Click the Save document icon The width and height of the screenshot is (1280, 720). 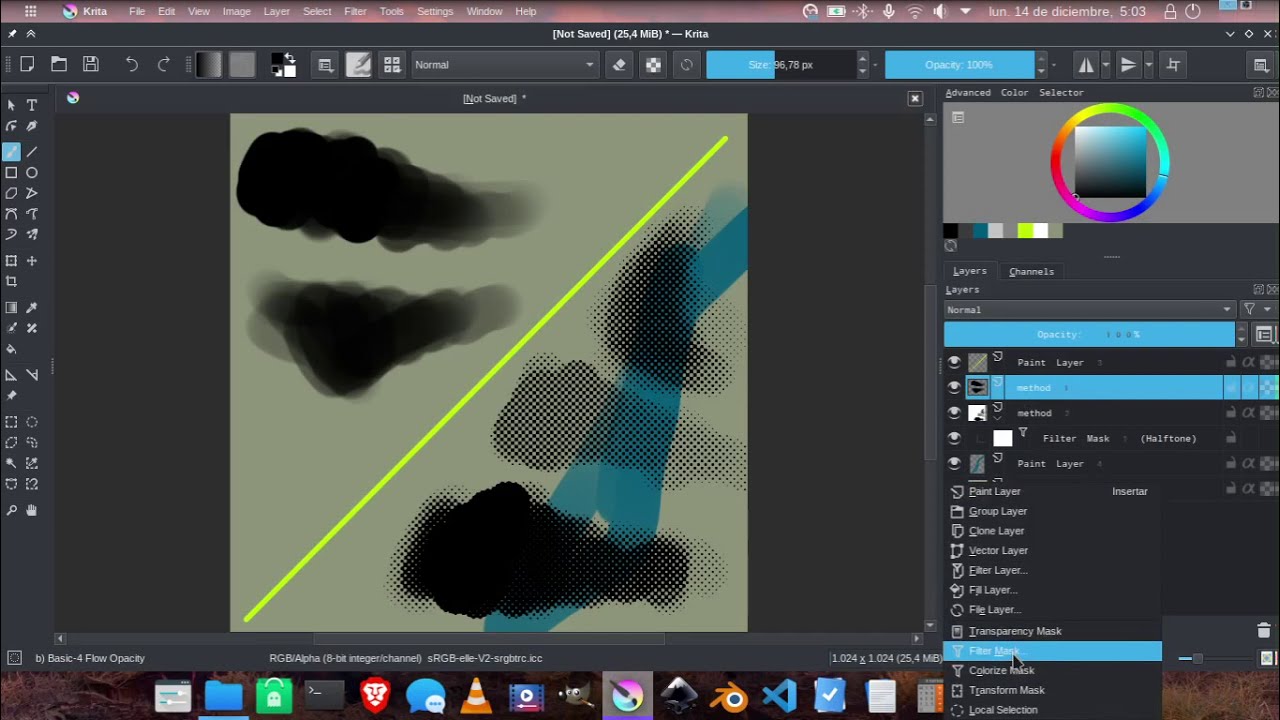91,65
